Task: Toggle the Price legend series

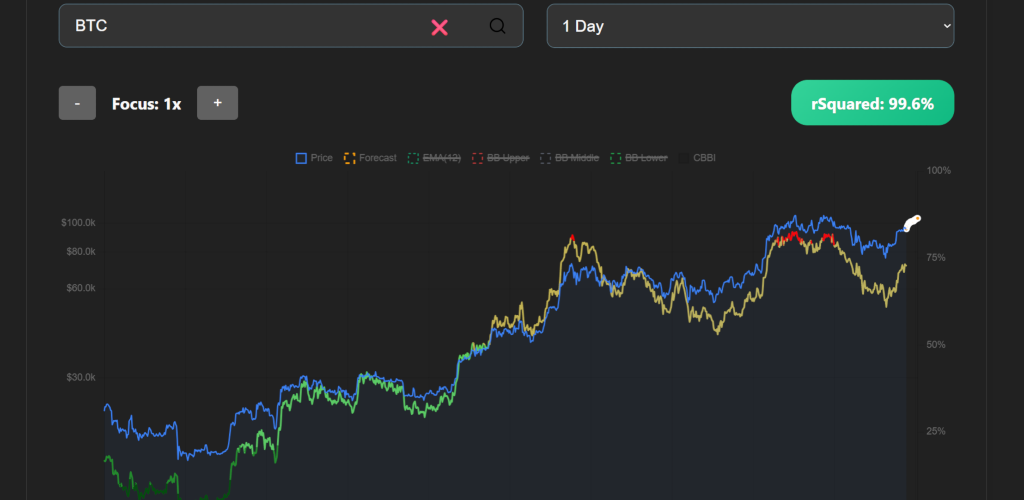Action: tap(314, 158)
